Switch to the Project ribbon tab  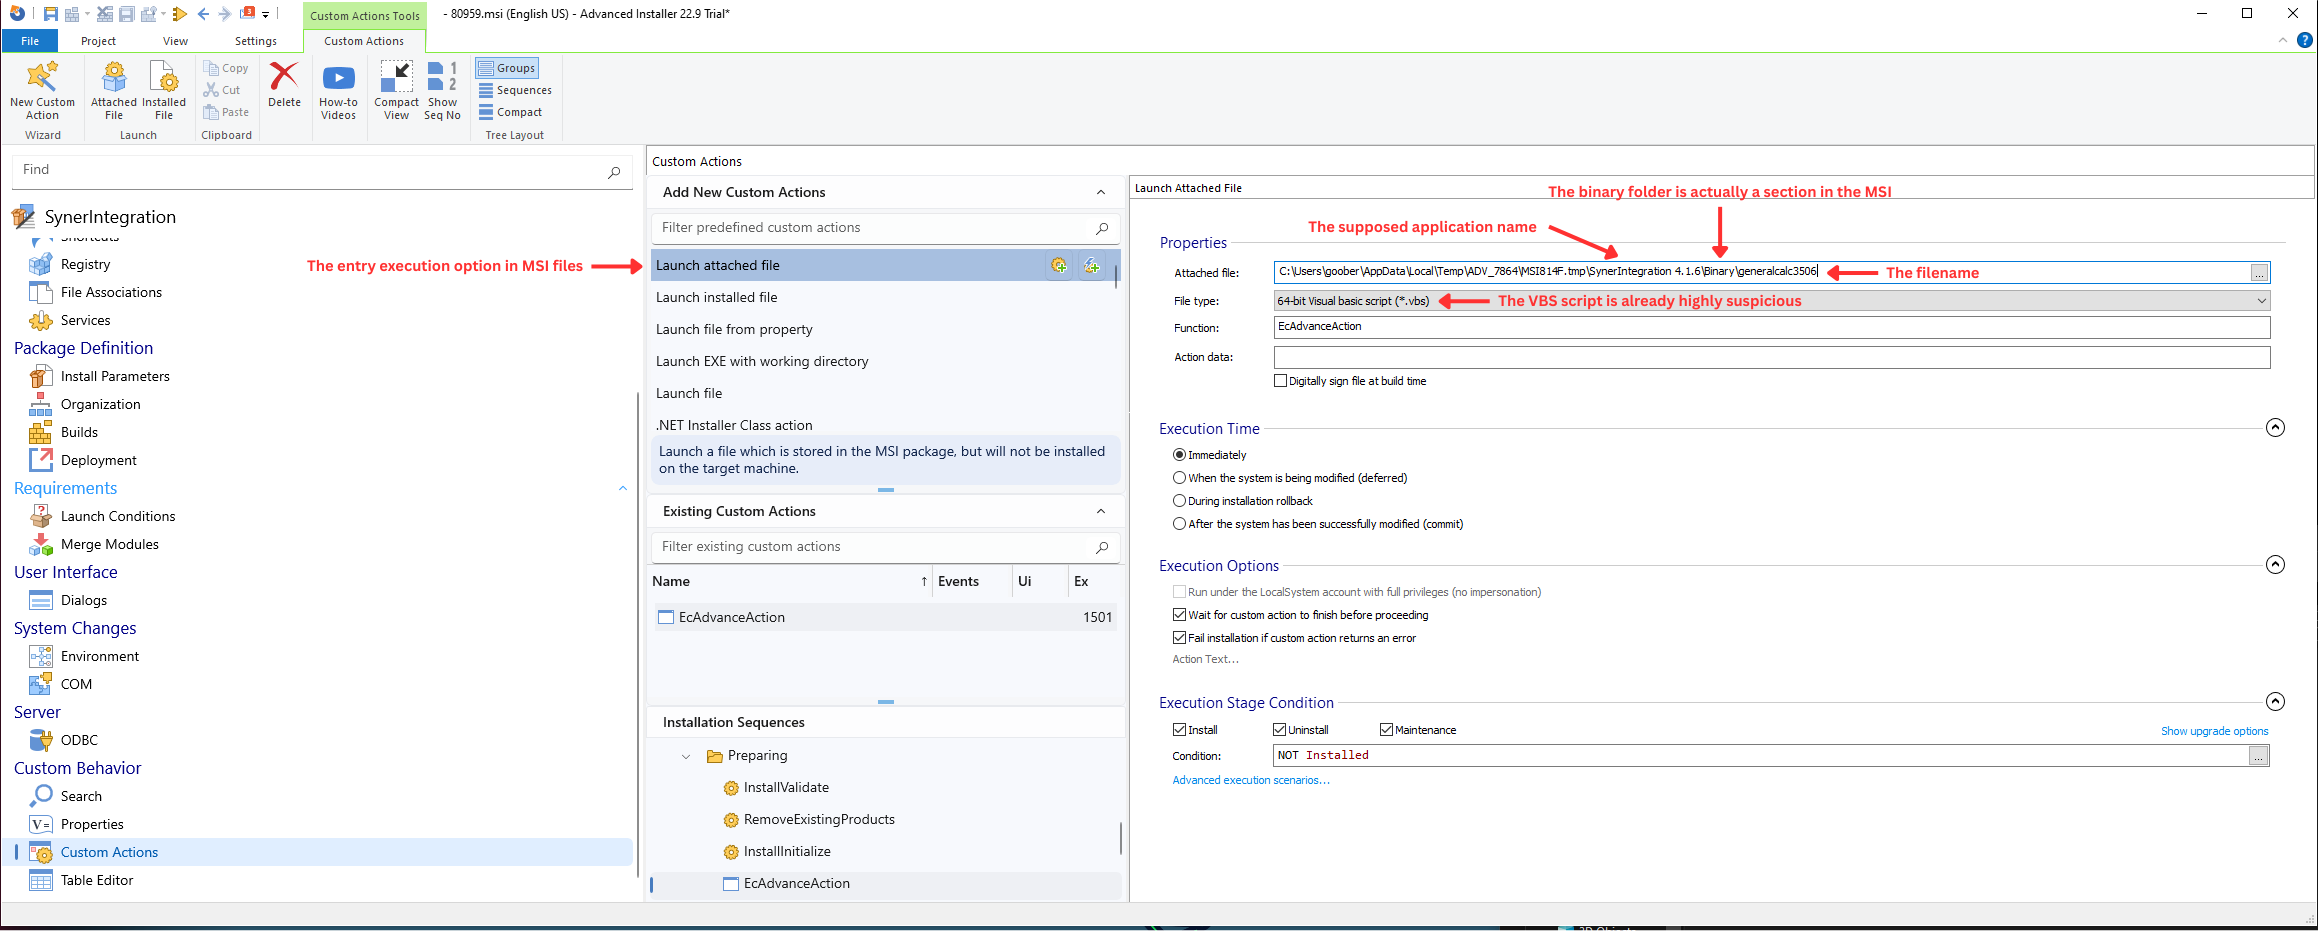pos(98,41)
